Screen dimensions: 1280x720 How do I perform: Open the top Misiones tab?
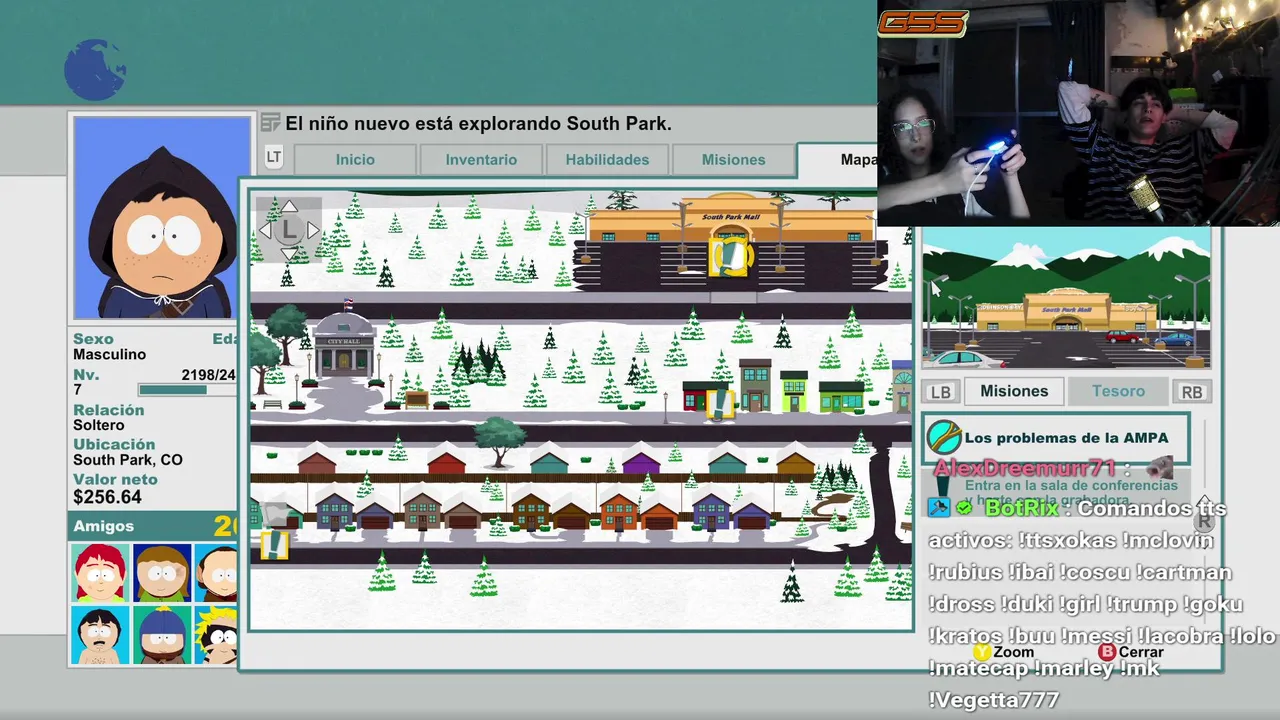[733, 160]
